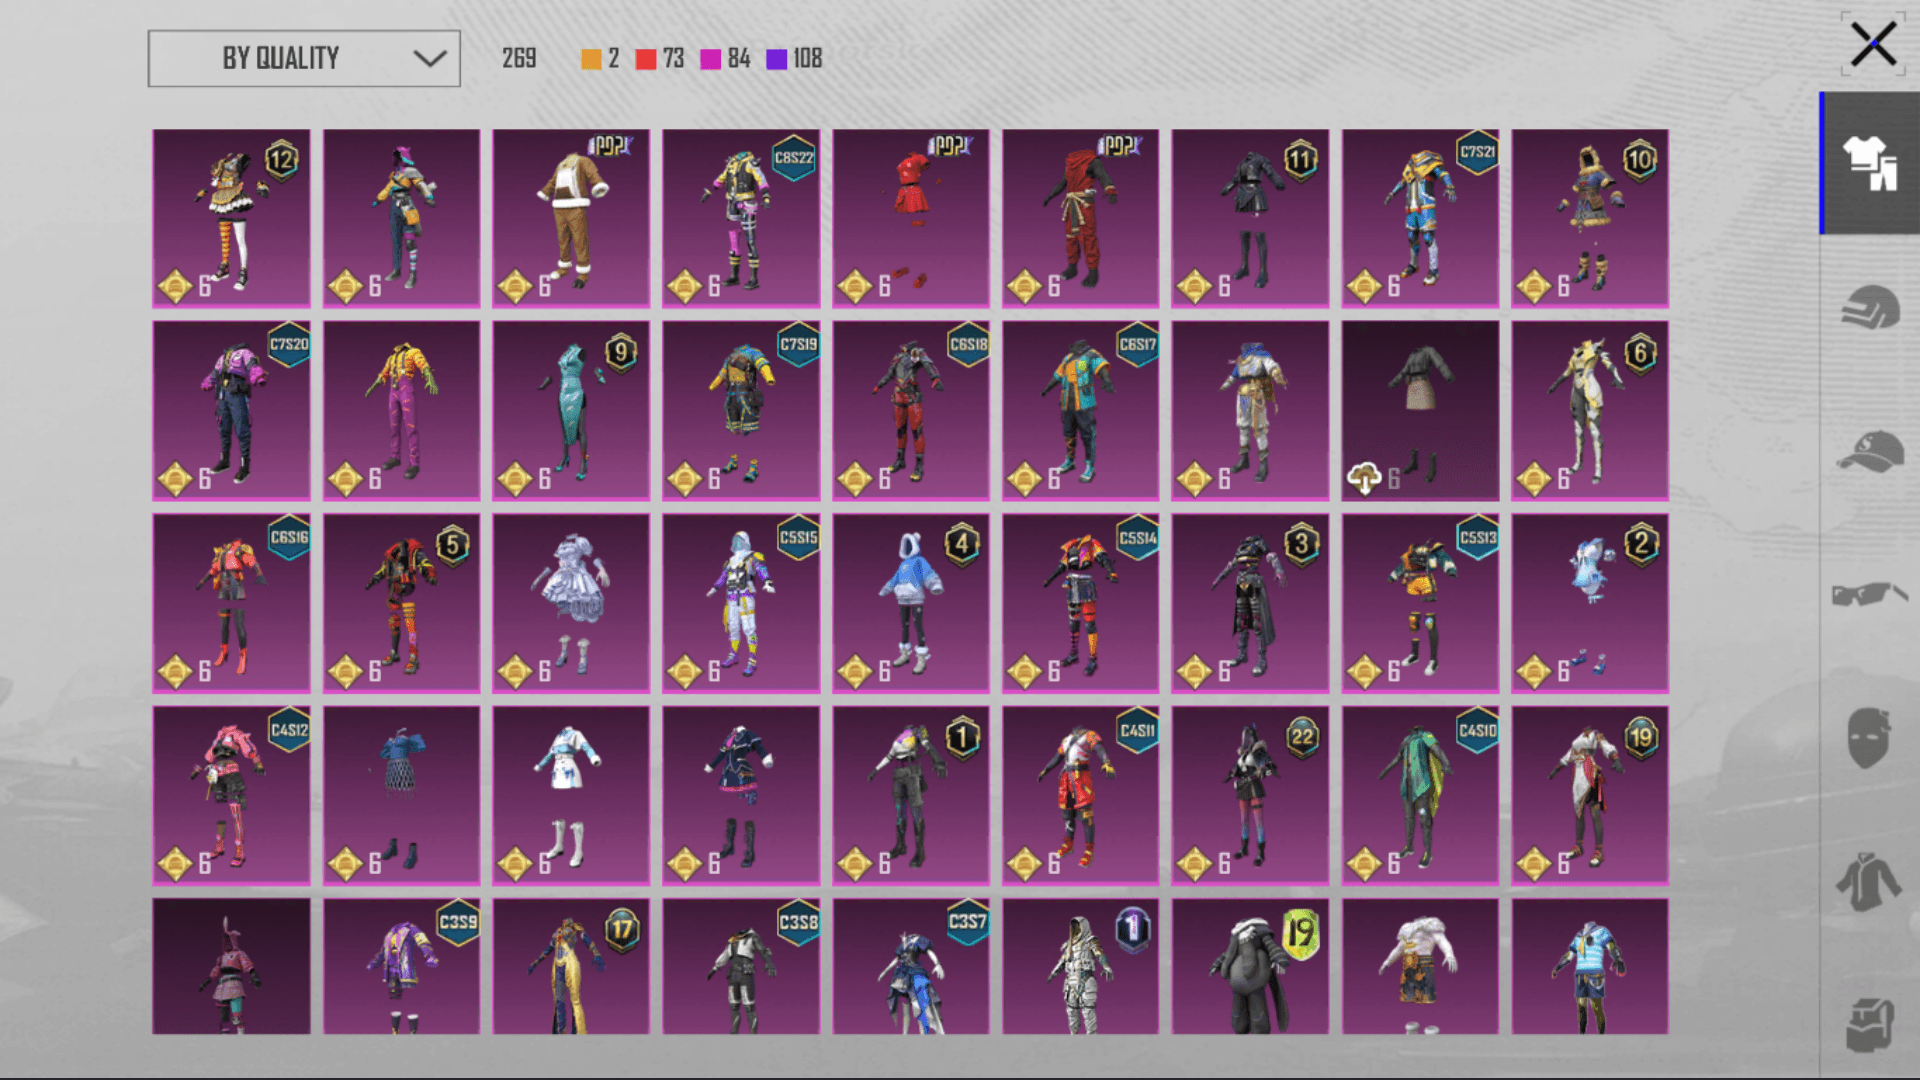Expand the BY QUALITY sort dropdown
Screen dimensions: 1920x1080
304,58
